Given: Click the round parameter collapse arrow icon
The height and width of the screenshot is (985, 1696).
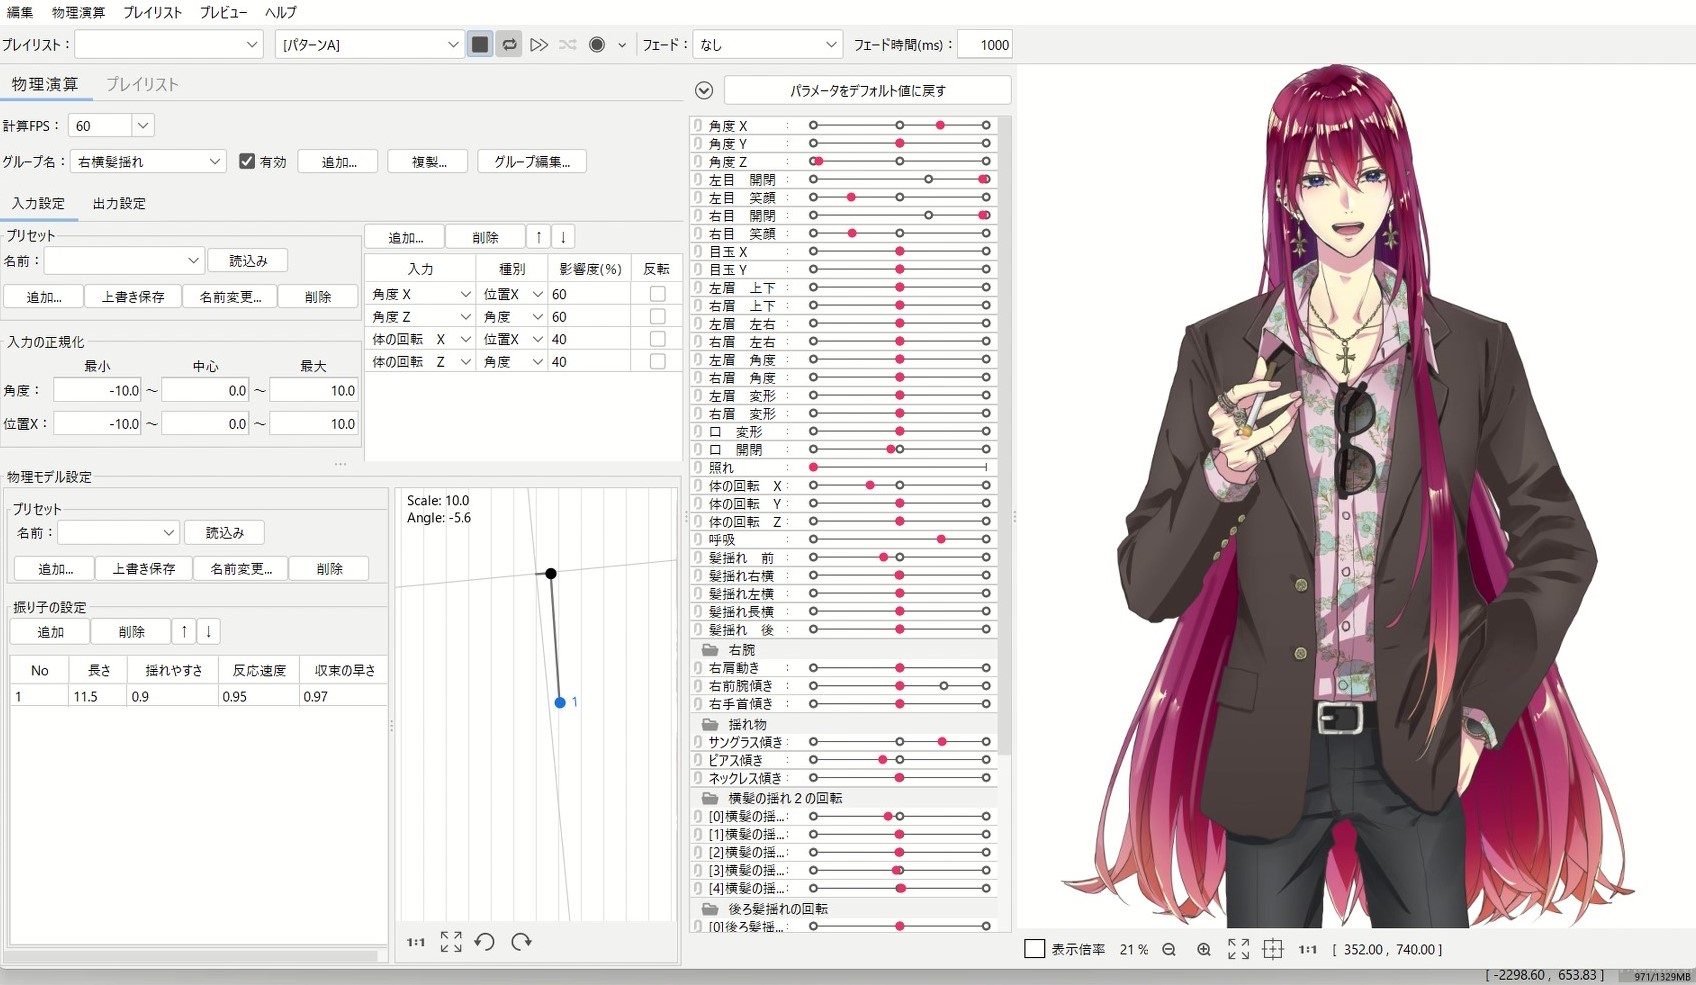Looking at the screenshot, I should pos(704,91).
